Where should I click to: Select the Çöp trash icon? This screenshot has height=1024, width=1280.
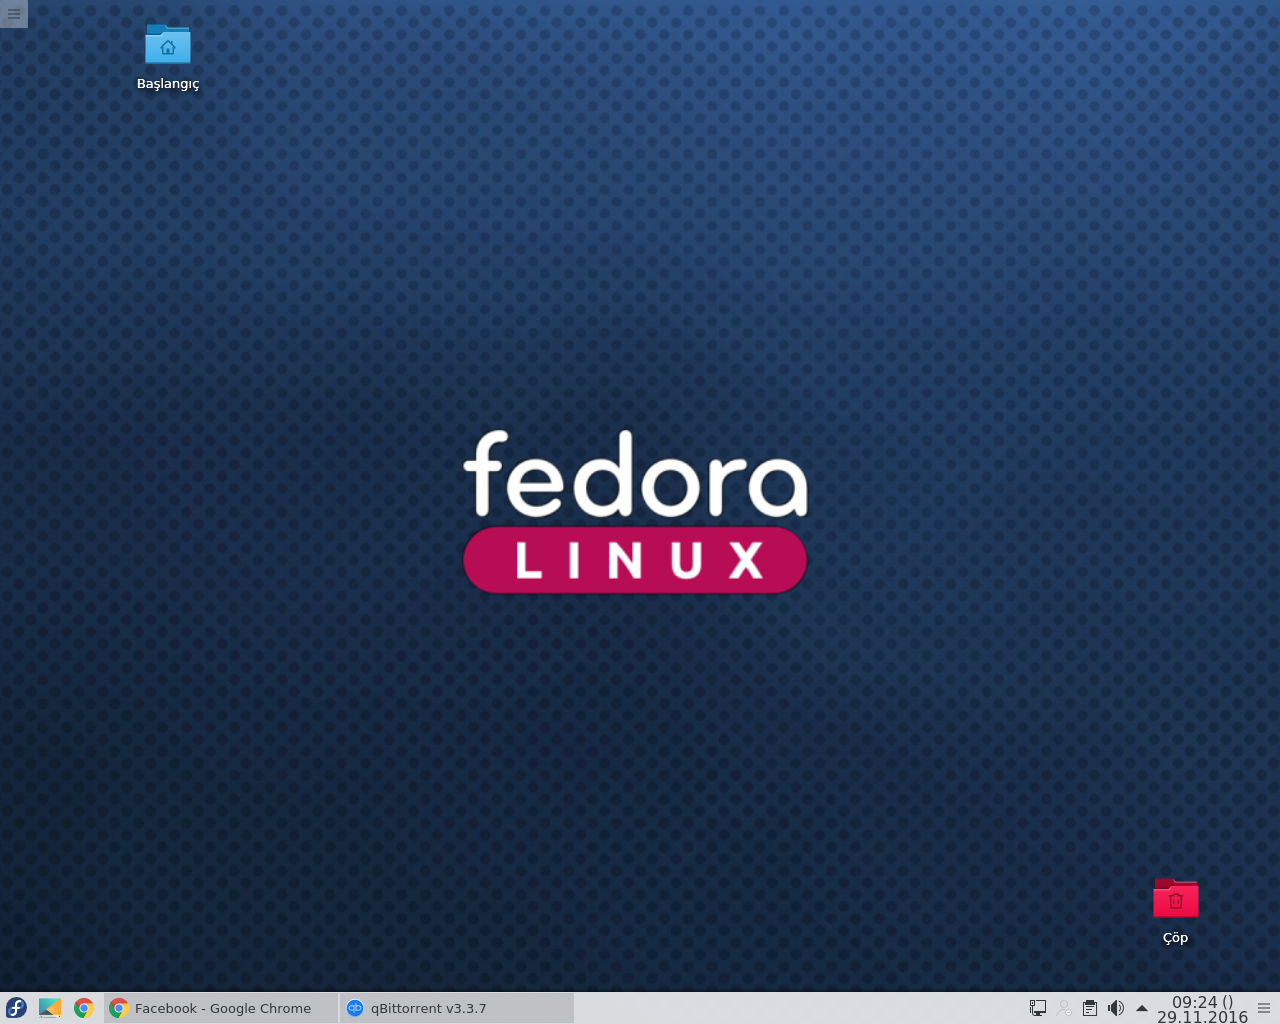pos(1175,911)
